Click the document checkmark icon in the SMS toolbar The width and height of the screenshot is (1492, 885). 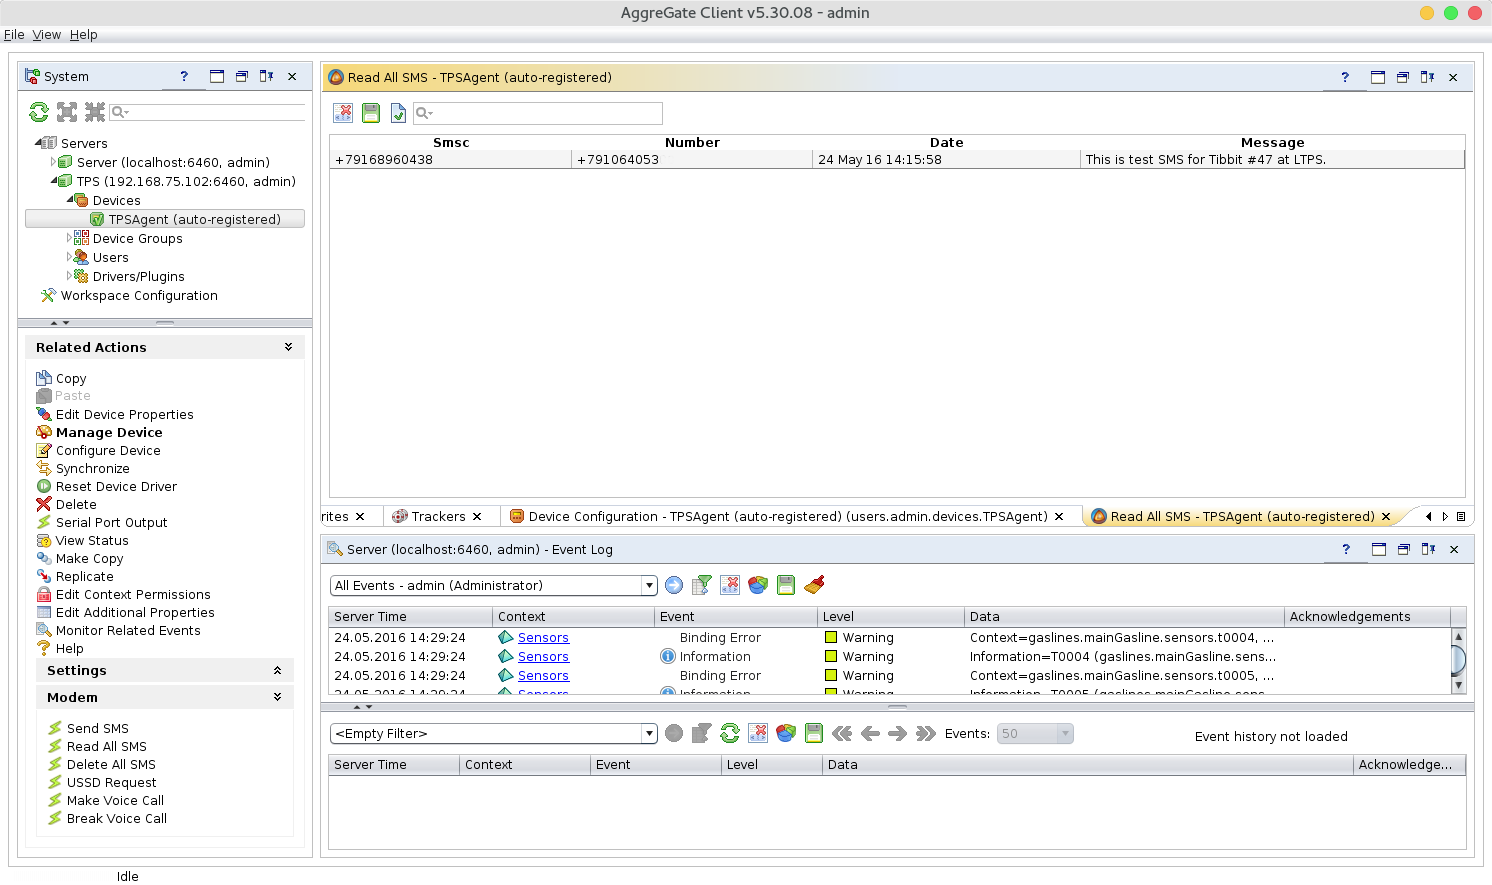tap(398, 113)
